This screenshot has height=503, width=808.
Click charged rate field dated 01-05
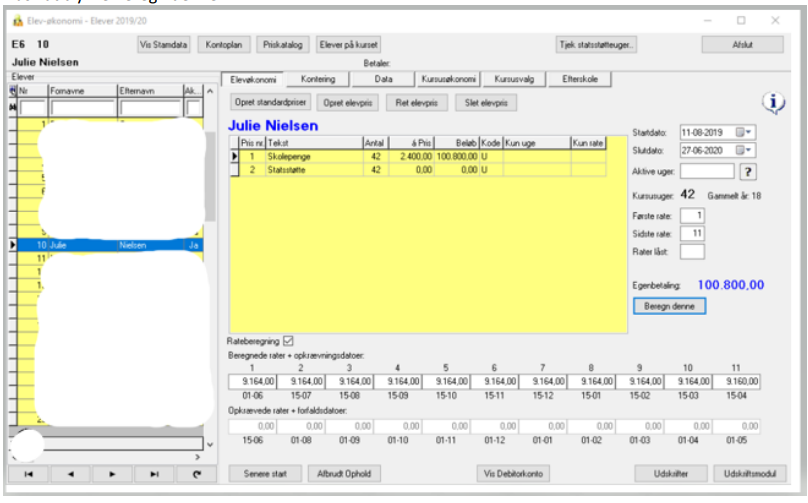(x=736, y=426)
